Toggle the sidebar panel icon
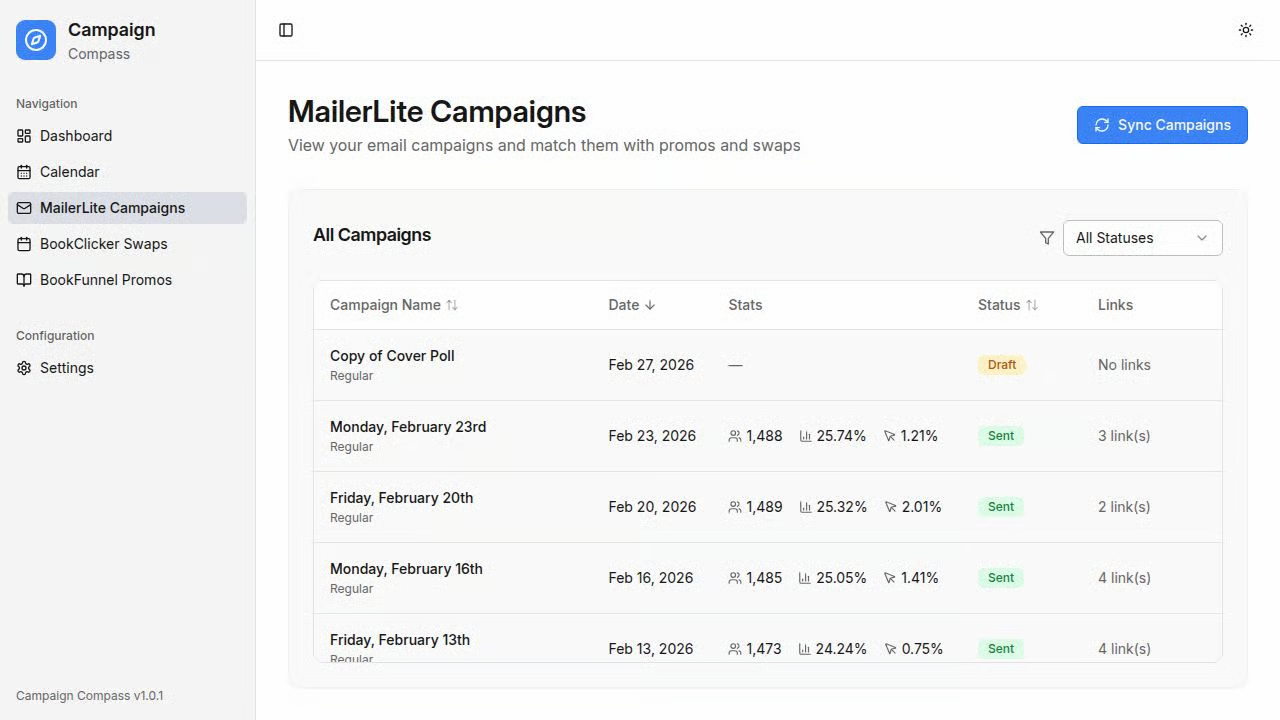The image size is (1280, 720). [x=286, y=30]
